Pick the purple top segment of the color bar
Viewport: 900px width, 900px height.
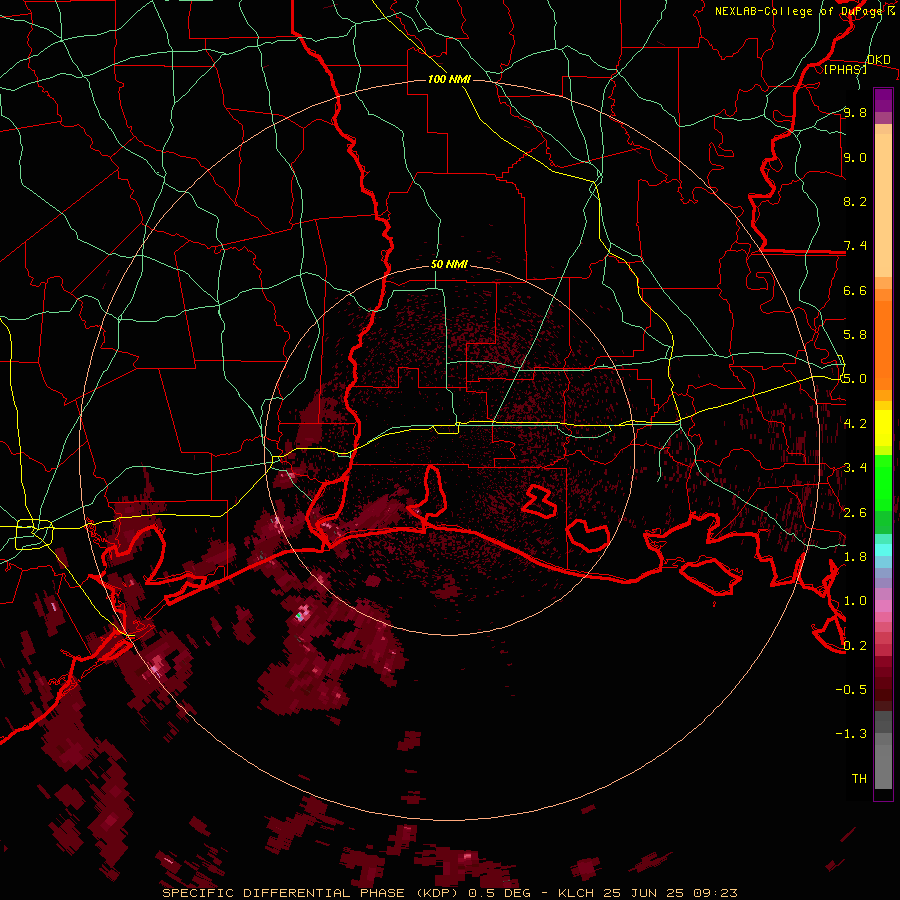coord(883,100)
